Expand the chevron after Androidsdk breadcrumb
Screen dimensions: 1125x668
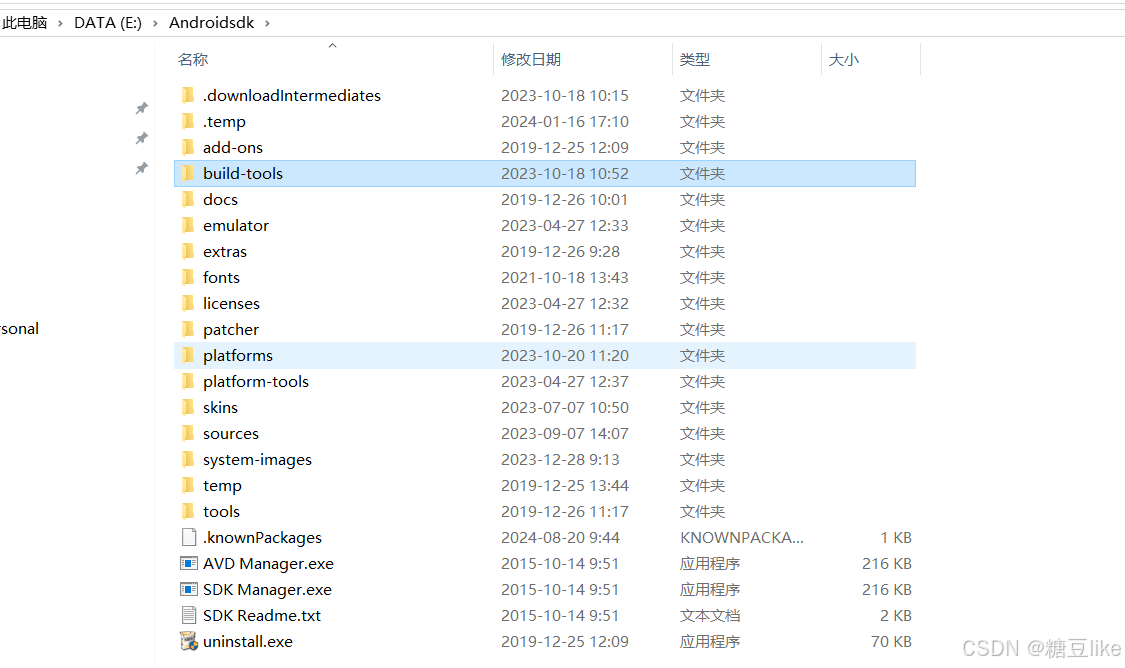click(267, 23)
